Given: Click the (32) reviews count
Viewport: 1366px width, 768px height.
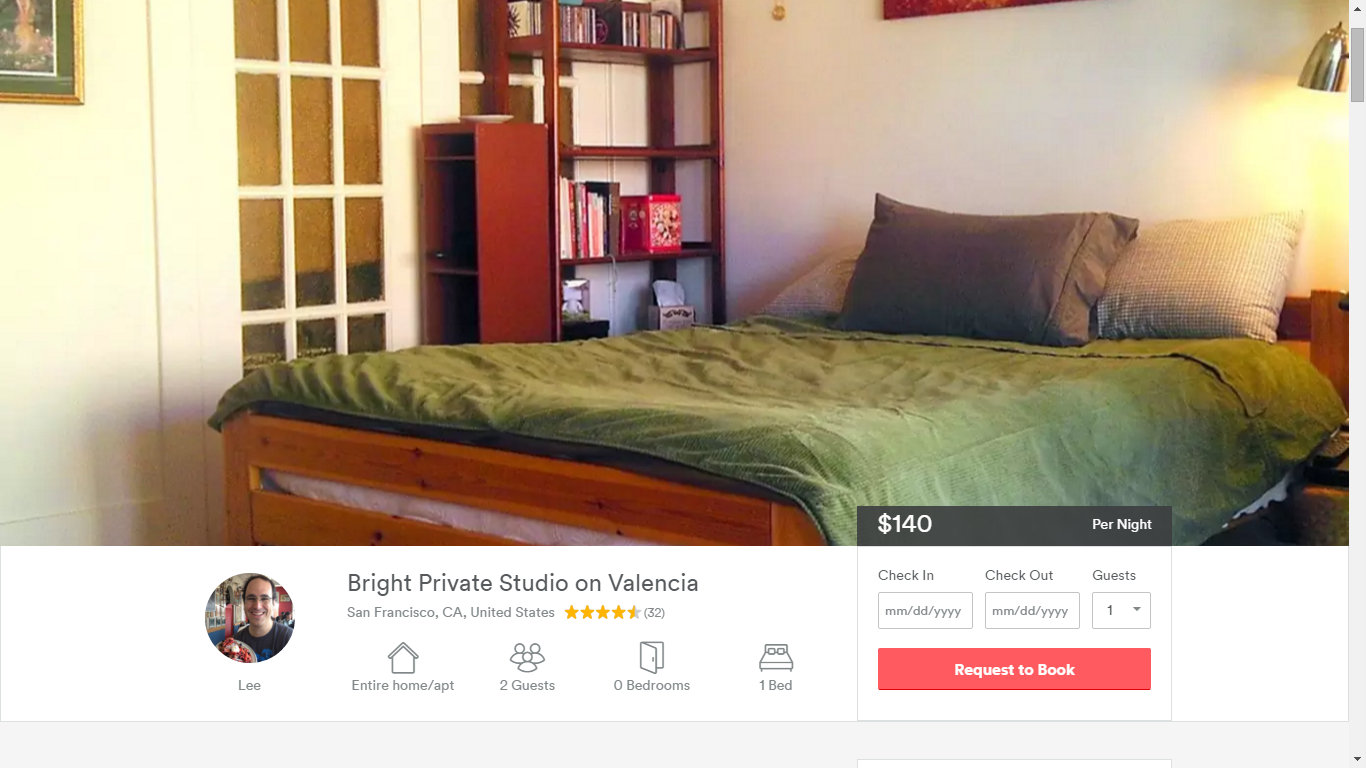Looking at the screenshot, I should [654, 613].
